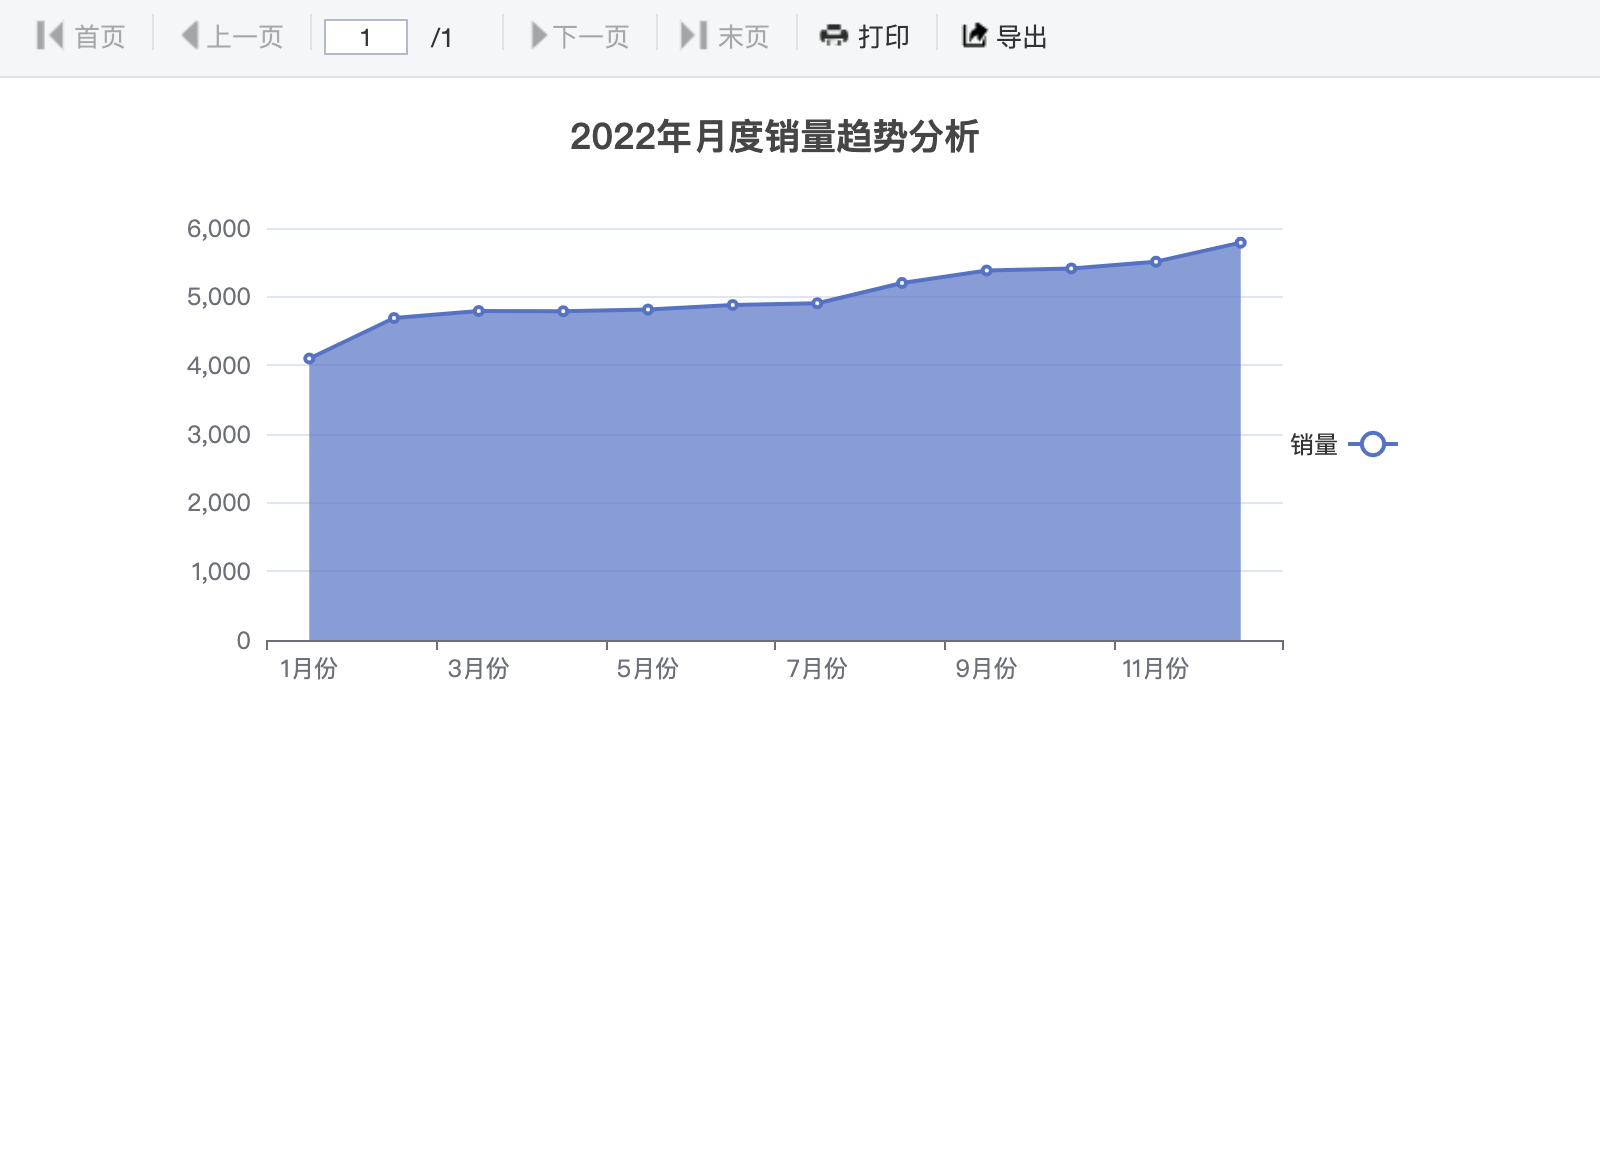Click 打印 to print report

point(865,36)
